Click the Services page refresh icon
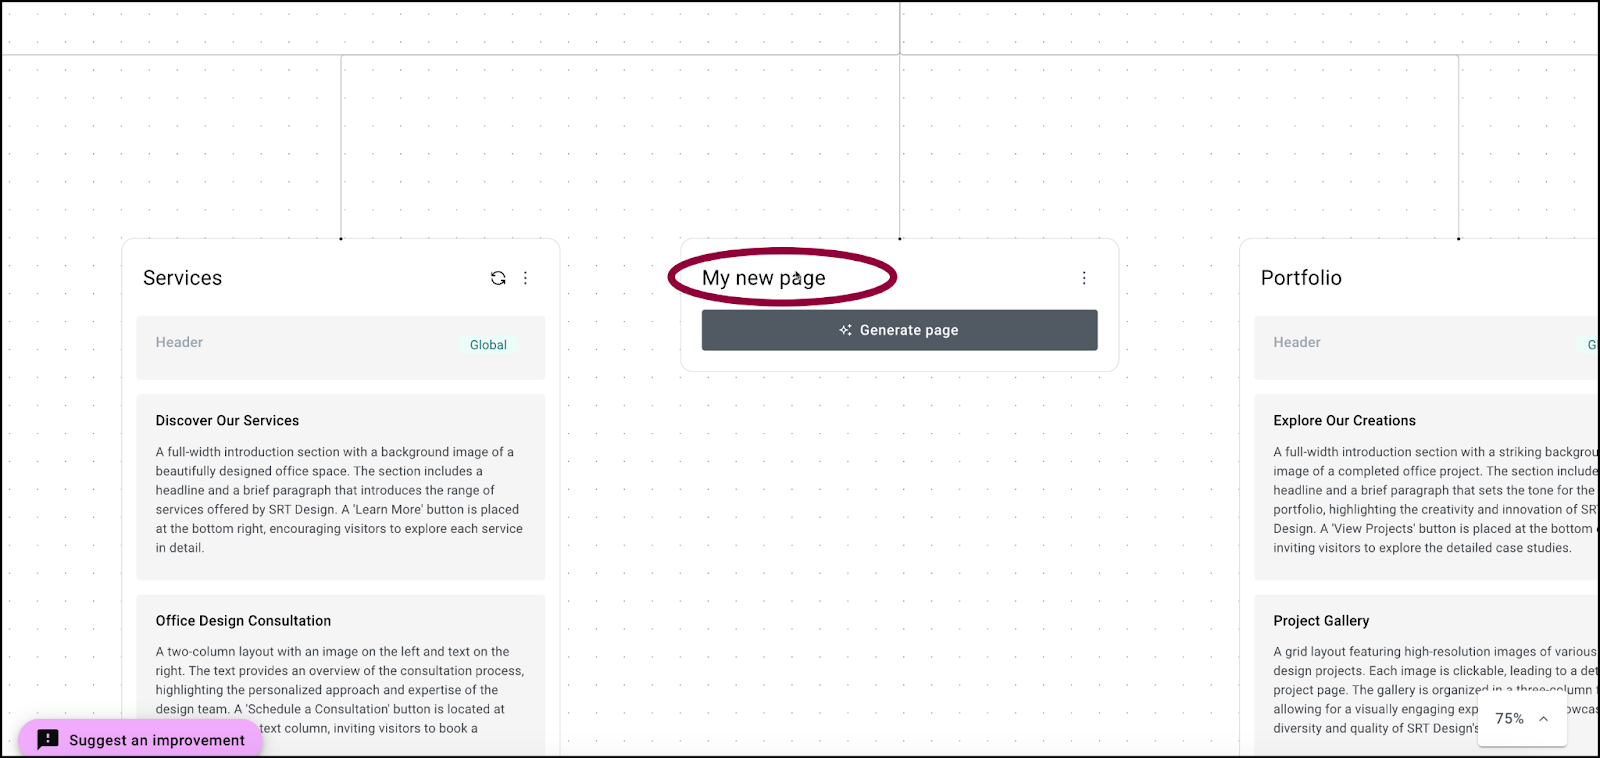 point(498,278)
